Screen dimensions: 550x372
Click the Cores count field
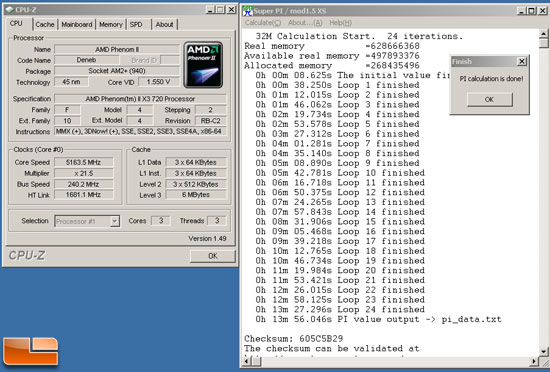(x=161, y=221)
